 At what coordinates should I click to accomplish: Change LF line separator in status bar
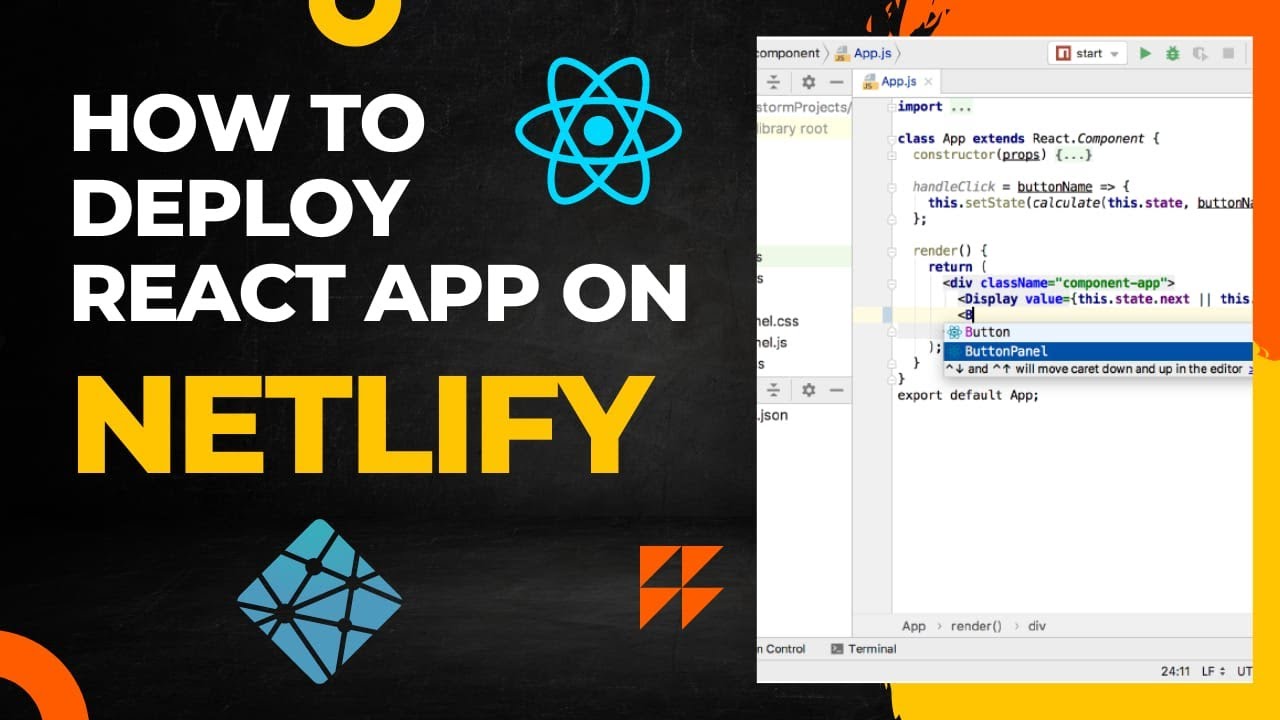click(1214, 672)
